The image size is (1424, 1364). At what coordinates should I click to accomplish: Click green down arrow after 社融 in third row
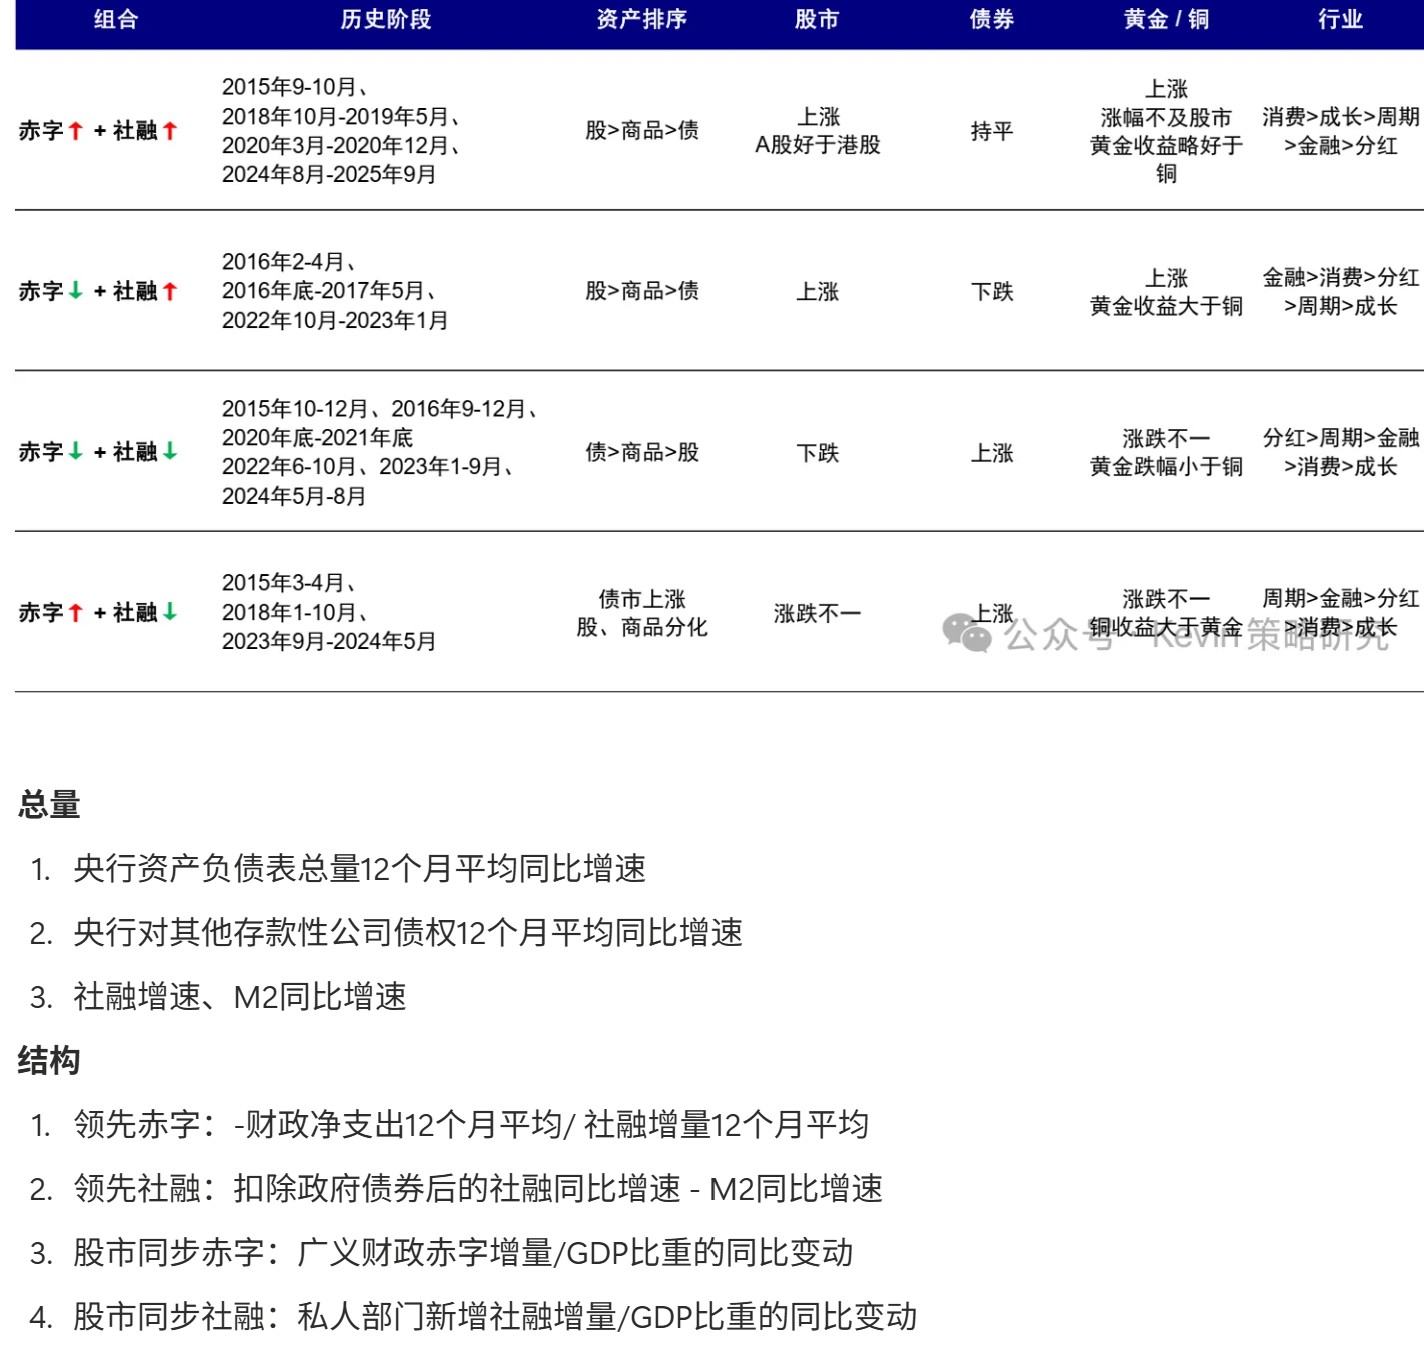(x=170, y=452)
